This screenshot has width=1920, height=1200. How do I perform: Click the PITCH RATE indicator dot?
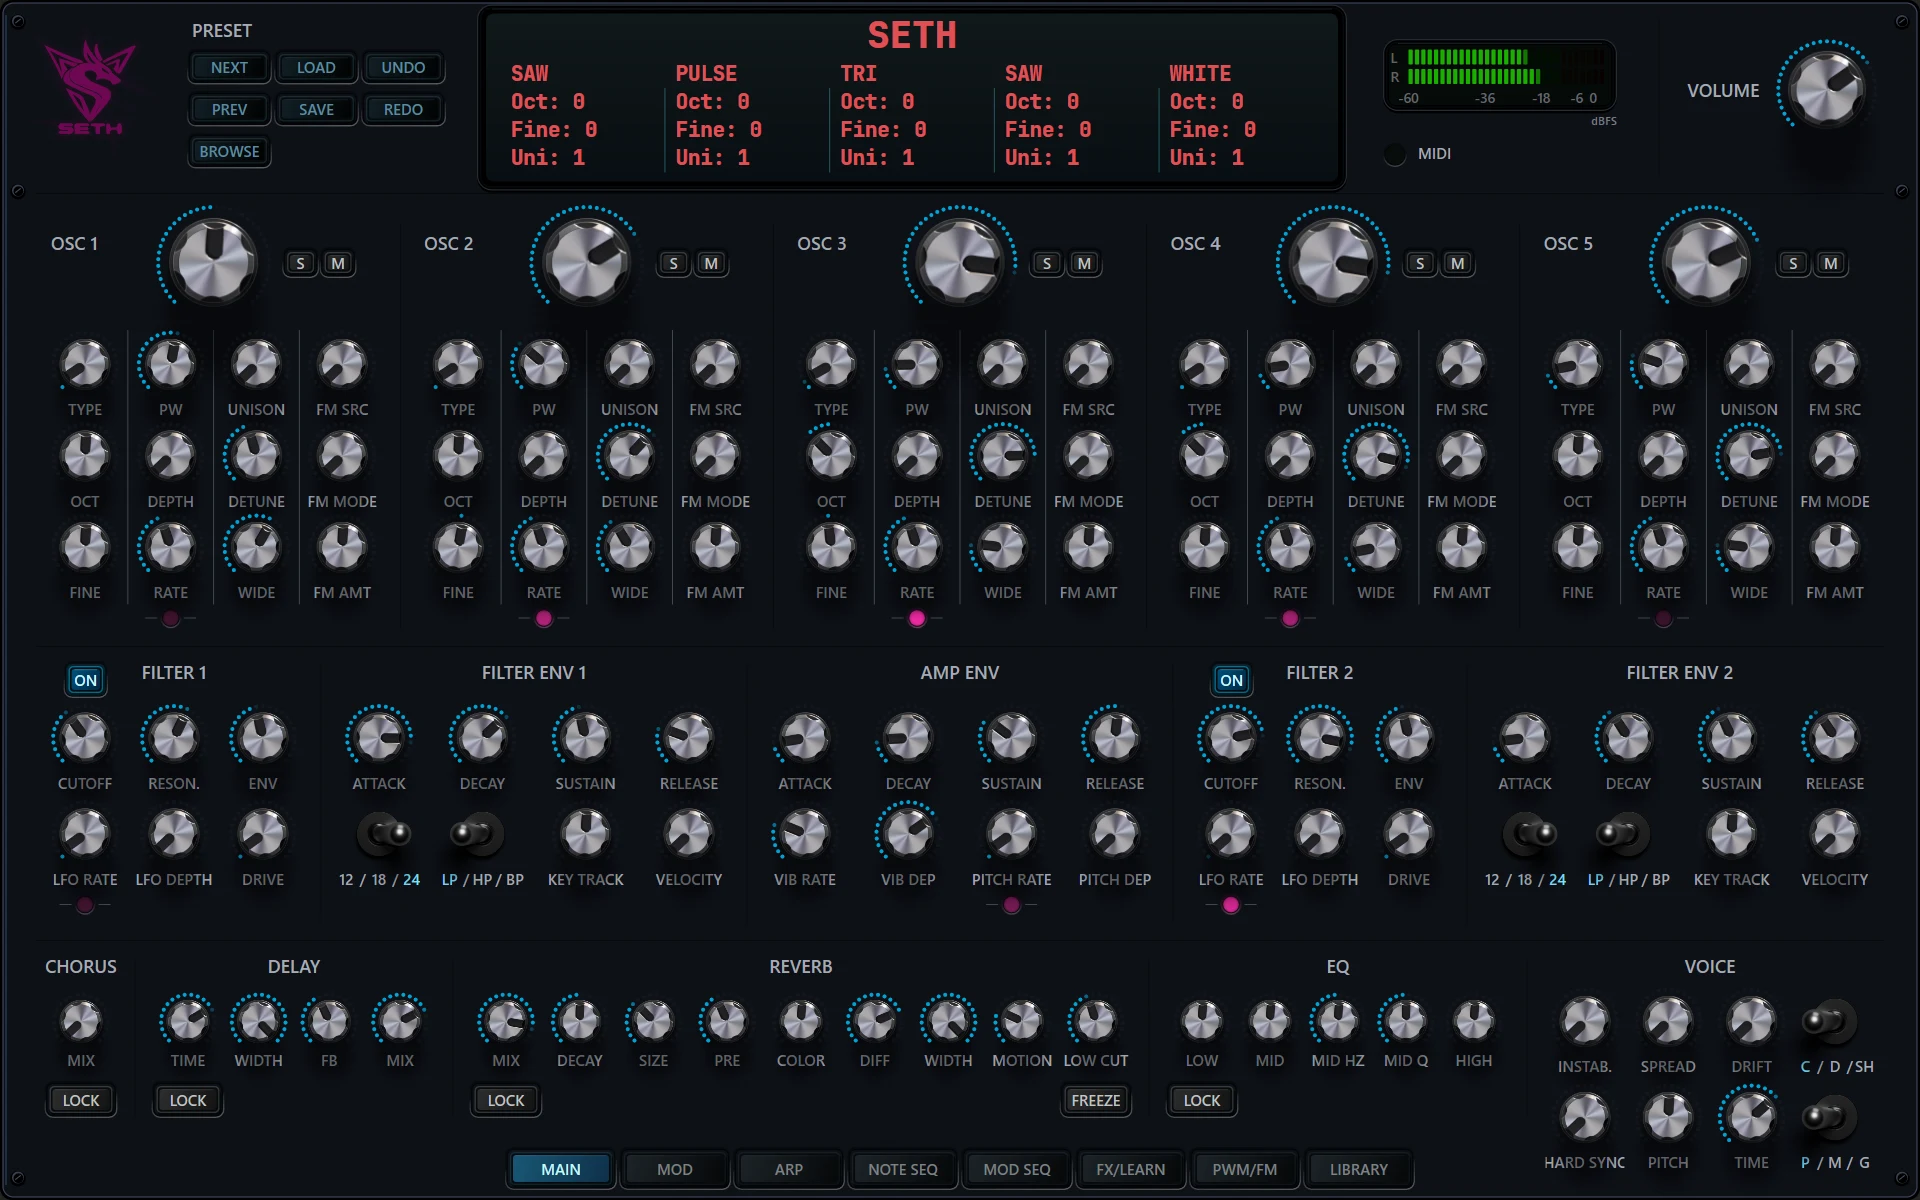pyautogui.click(x=1011, y=905)
